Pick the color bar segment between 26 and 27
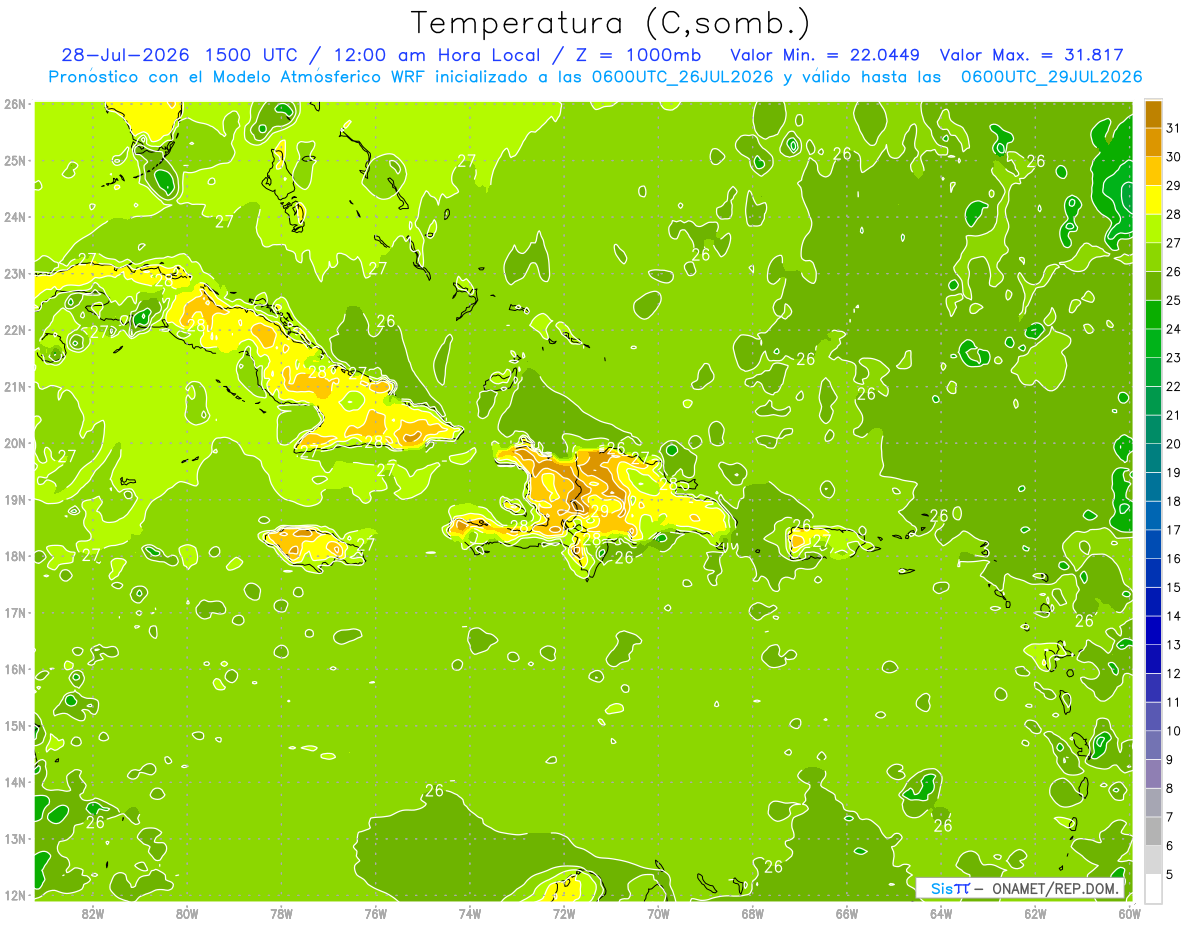1200x927 pixels. (1153, 257)
